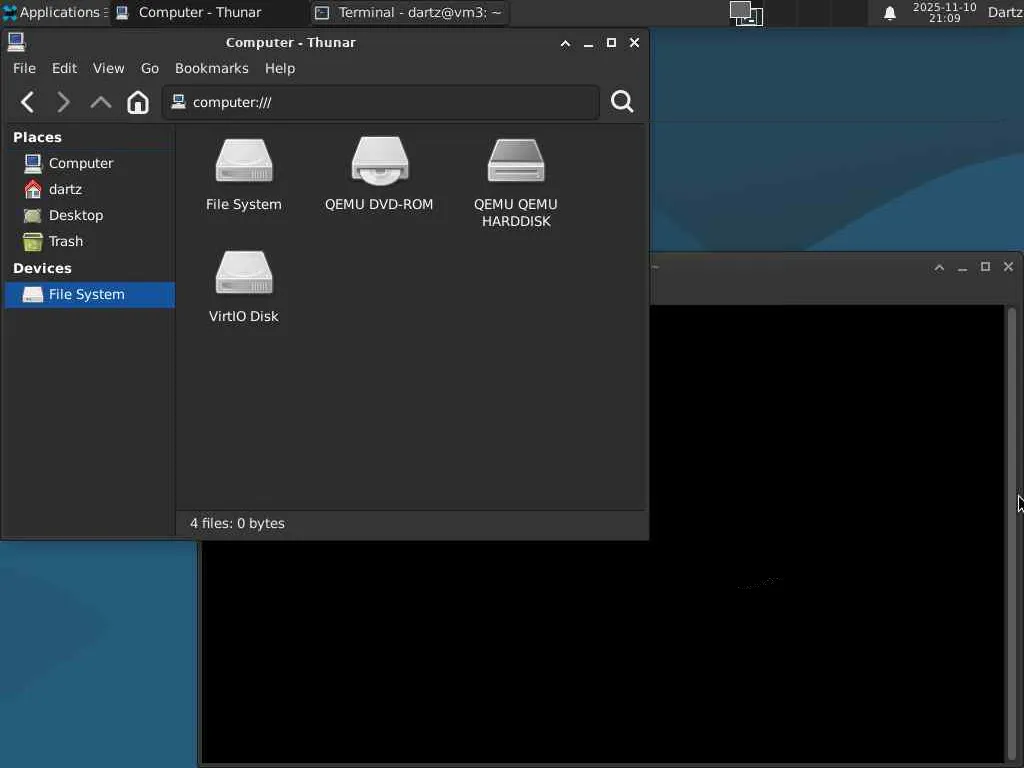
Task: Open the Edit menu
Action: tap(64, 68)
